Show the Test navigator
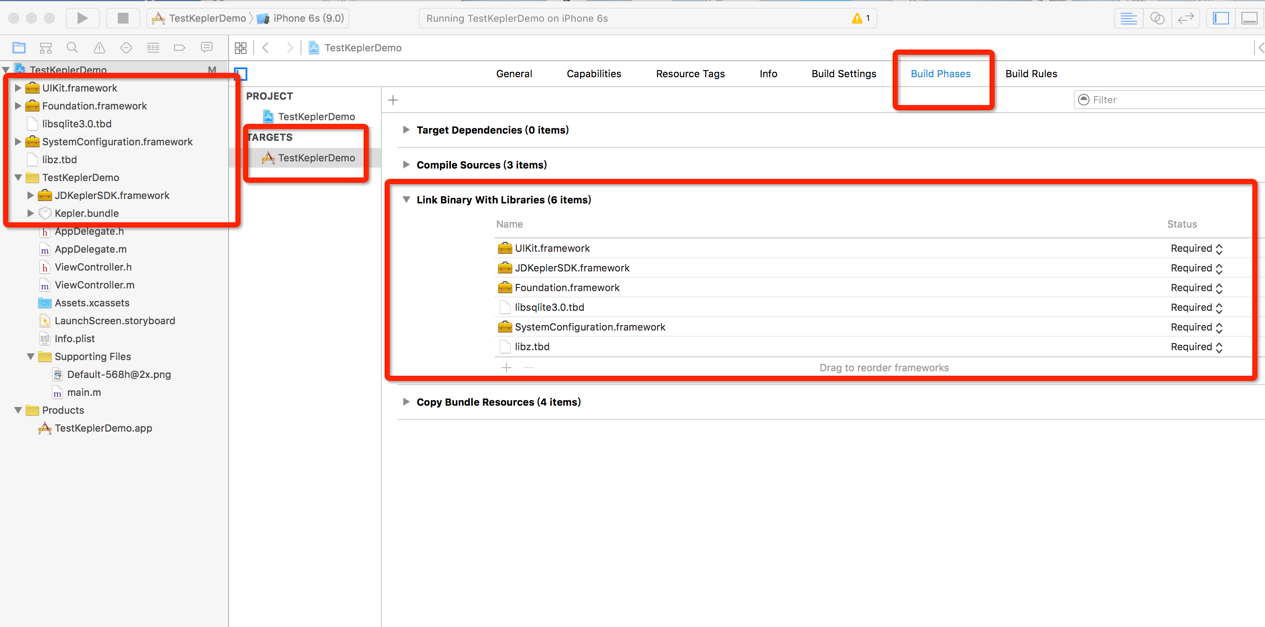The width and height of the screenshot is (1265, 627). (126, 48)
